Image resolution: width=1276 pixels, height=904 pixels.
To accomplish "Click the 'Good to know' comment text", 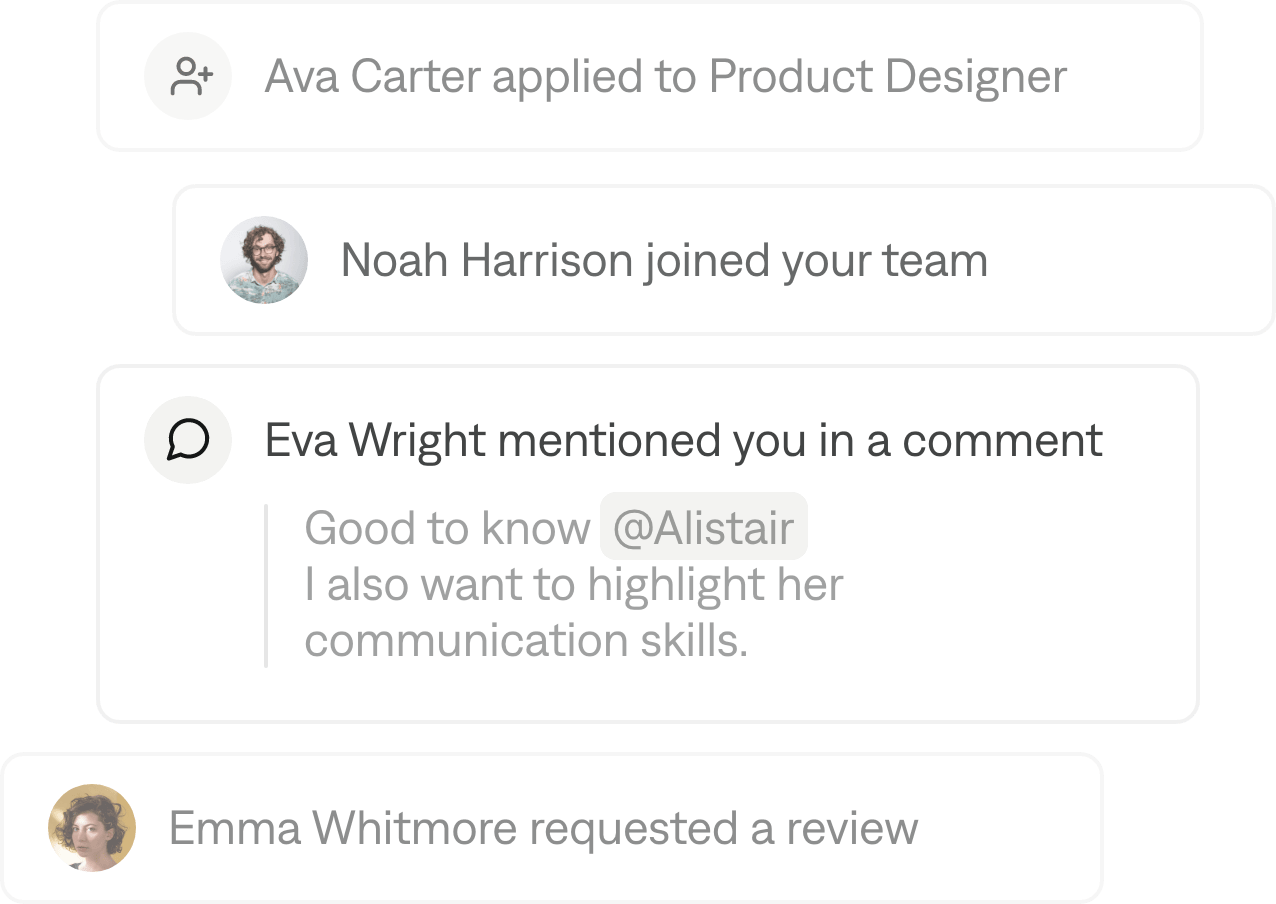I will pyautogui.click(x=447, y=528).
